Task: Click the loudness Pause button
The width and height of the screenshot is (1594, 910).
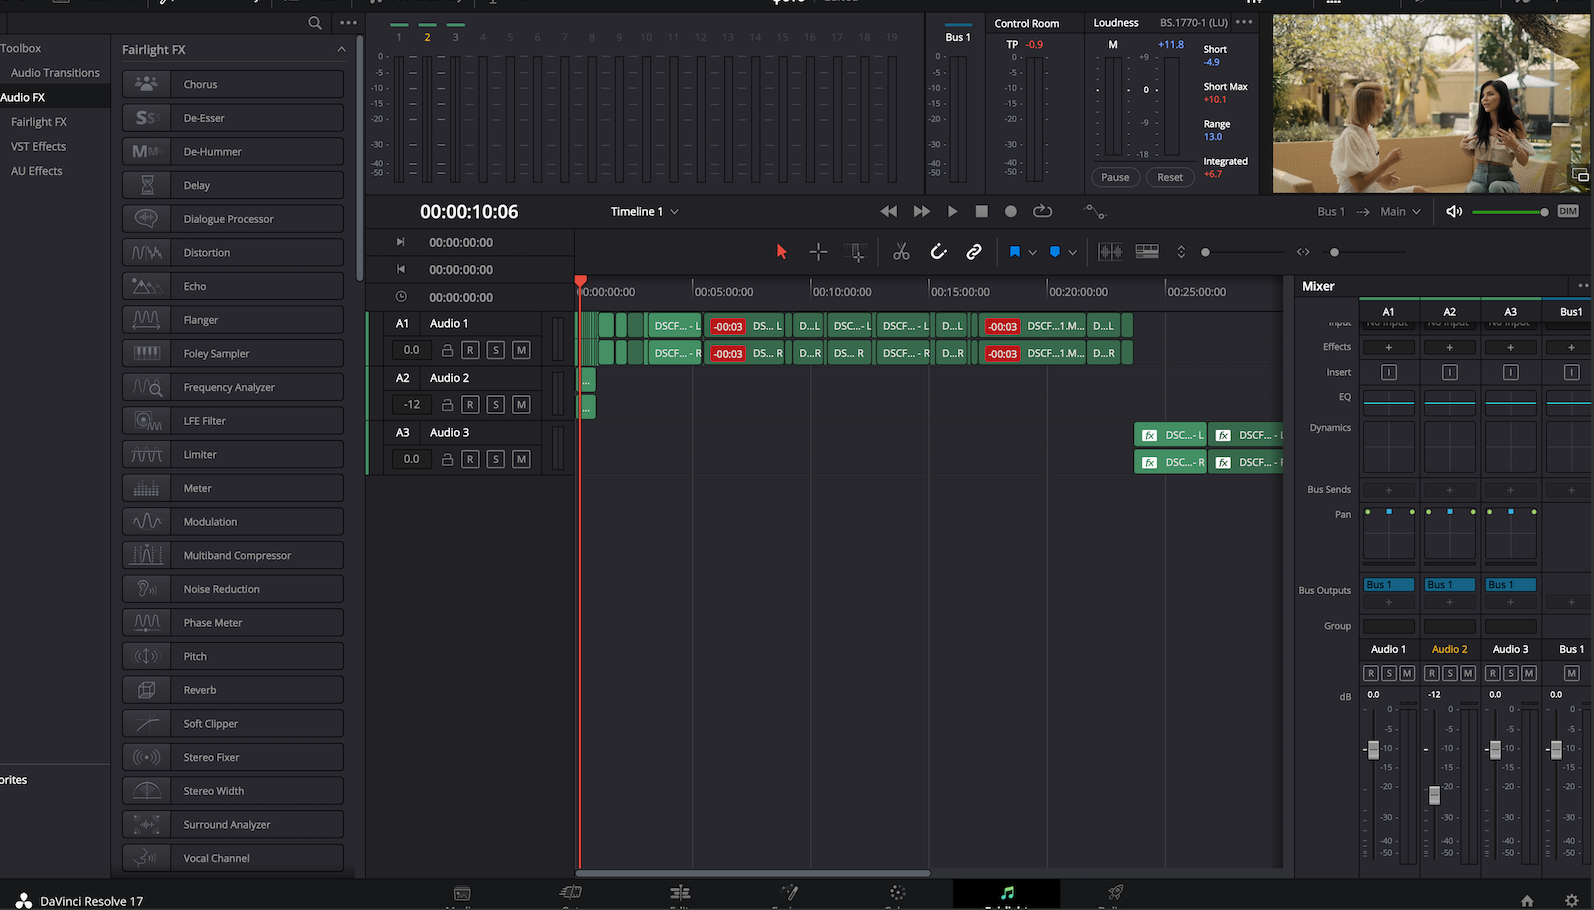Action: [x=1115, y=177]
